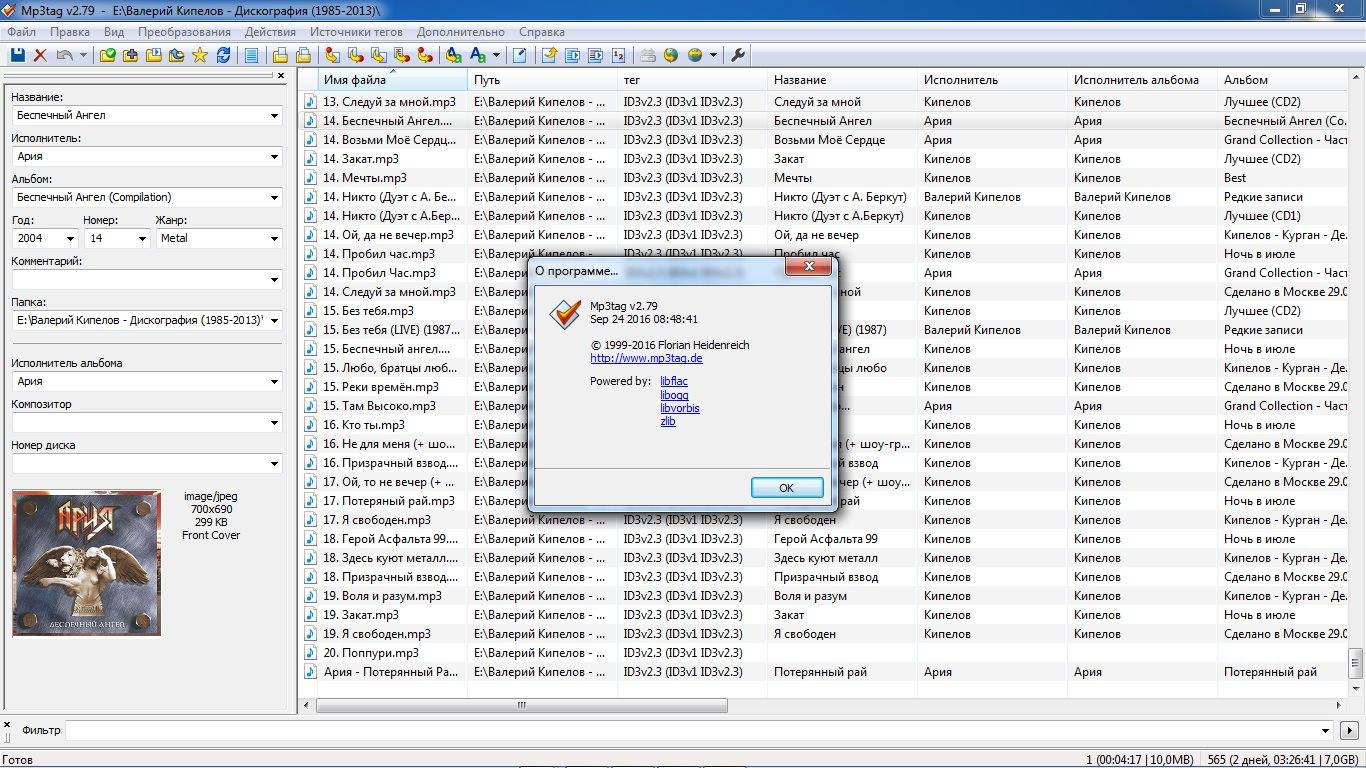Screen dimensions: 1366x768
Task: Open the Справка menu
Action: click(x=542, y=32)
